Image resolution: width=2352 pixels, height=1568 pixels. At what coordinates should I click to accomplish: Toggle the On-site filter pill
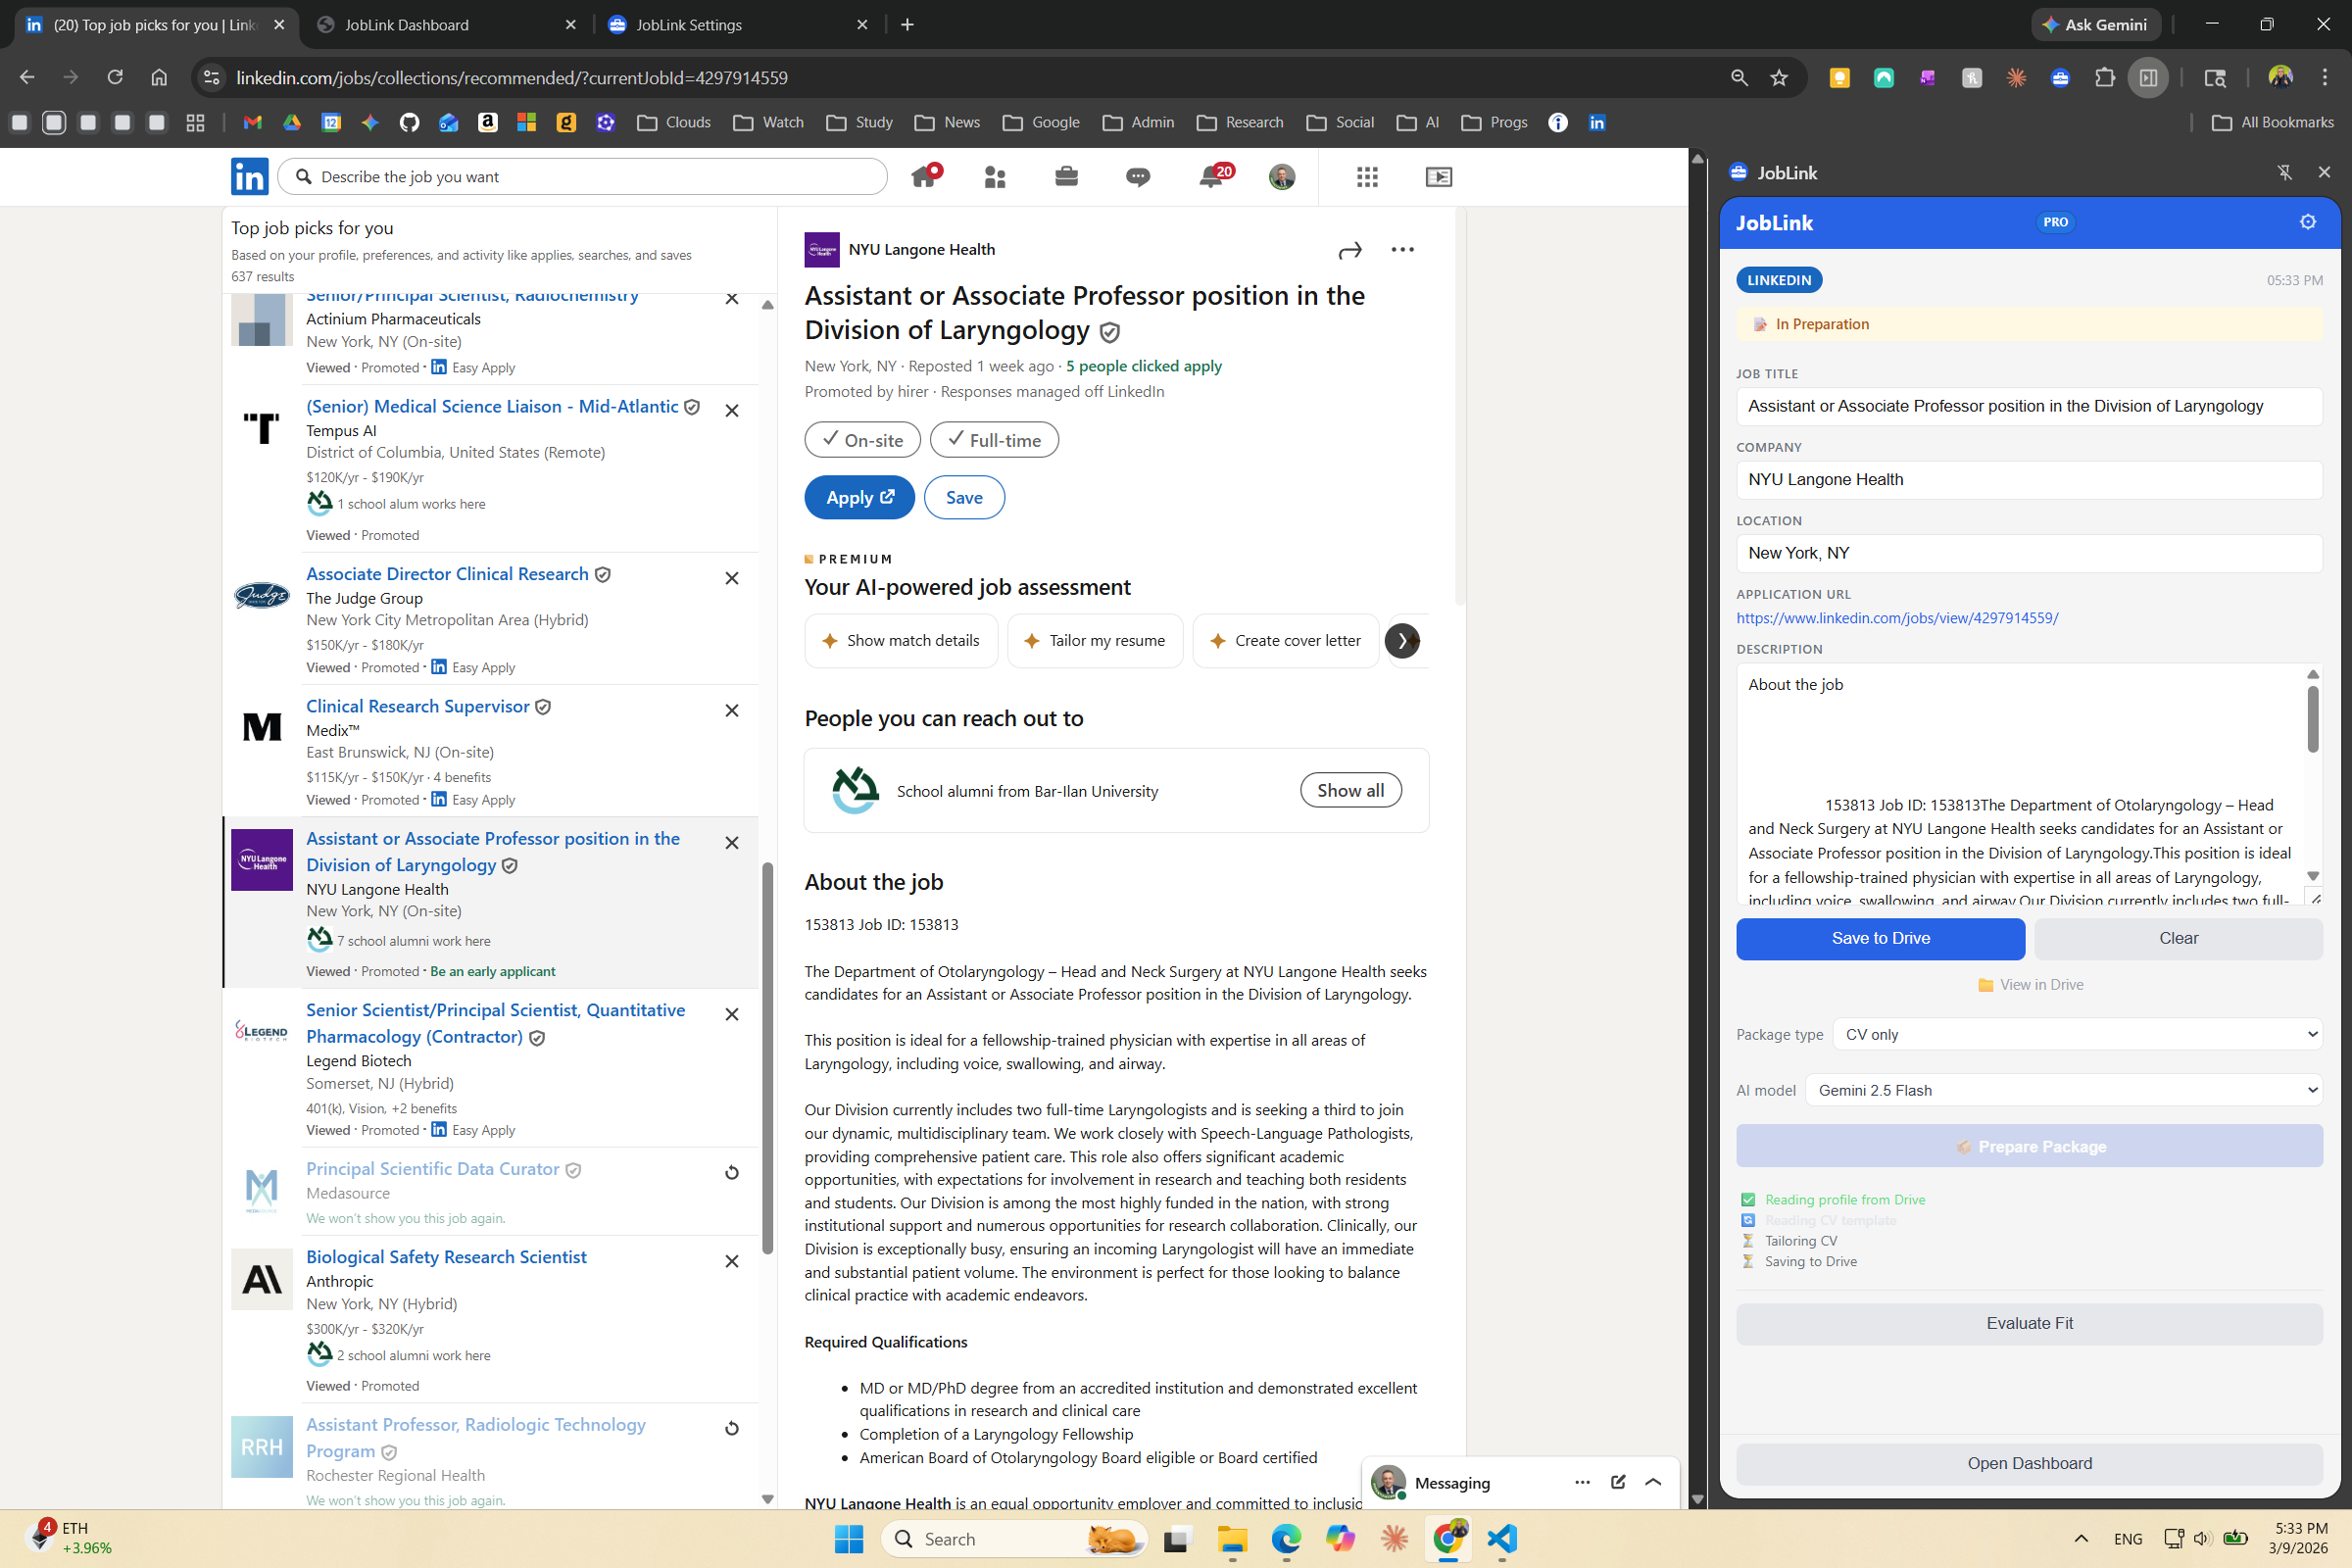862,440
